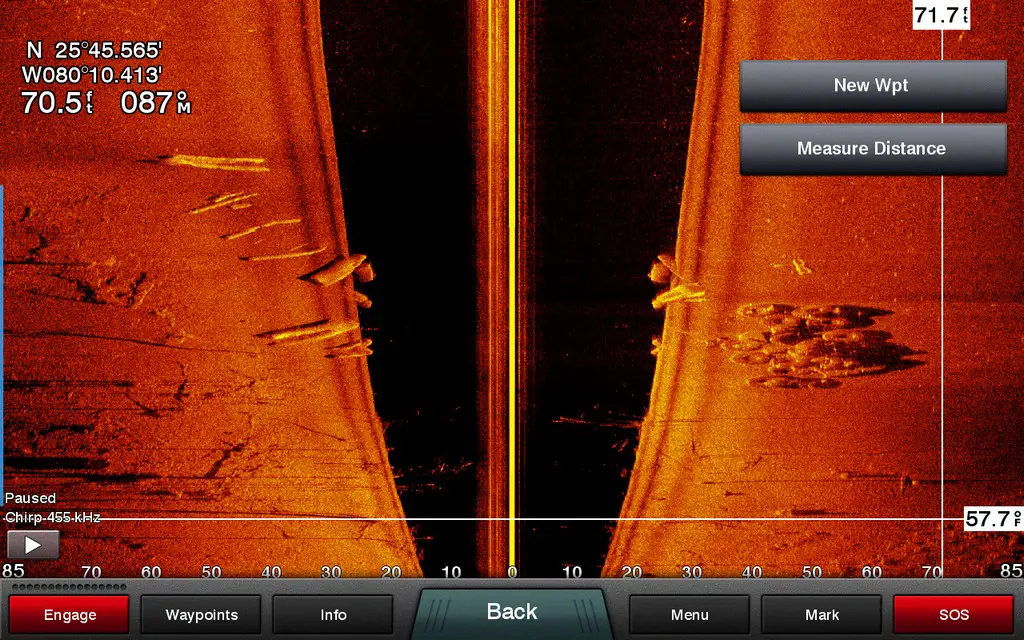This screenshot has width=1024, height=640.
Task: Select the GPS coordinates readout
Action: pos(94,62)
